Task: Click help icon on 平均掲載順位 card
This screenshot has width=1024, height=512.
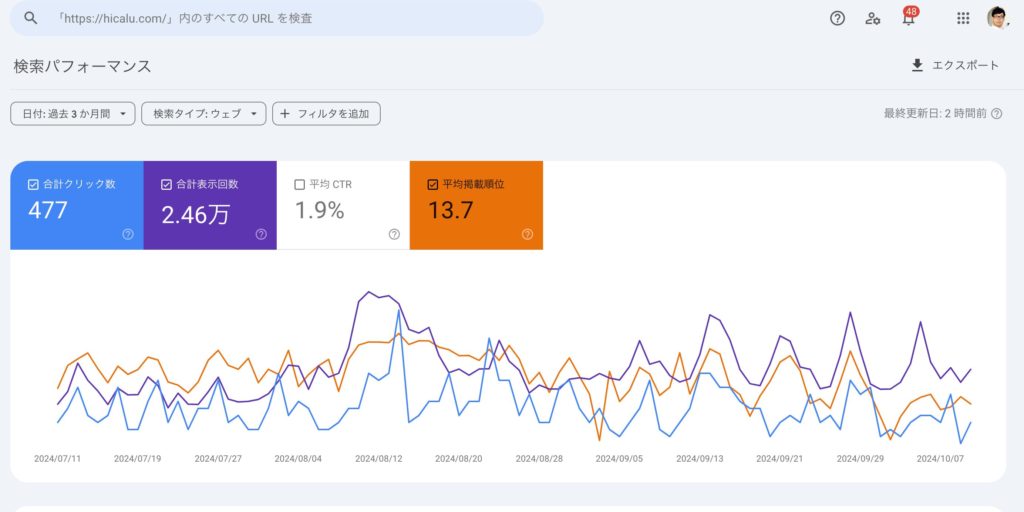Action: click(x=527, y=234)
